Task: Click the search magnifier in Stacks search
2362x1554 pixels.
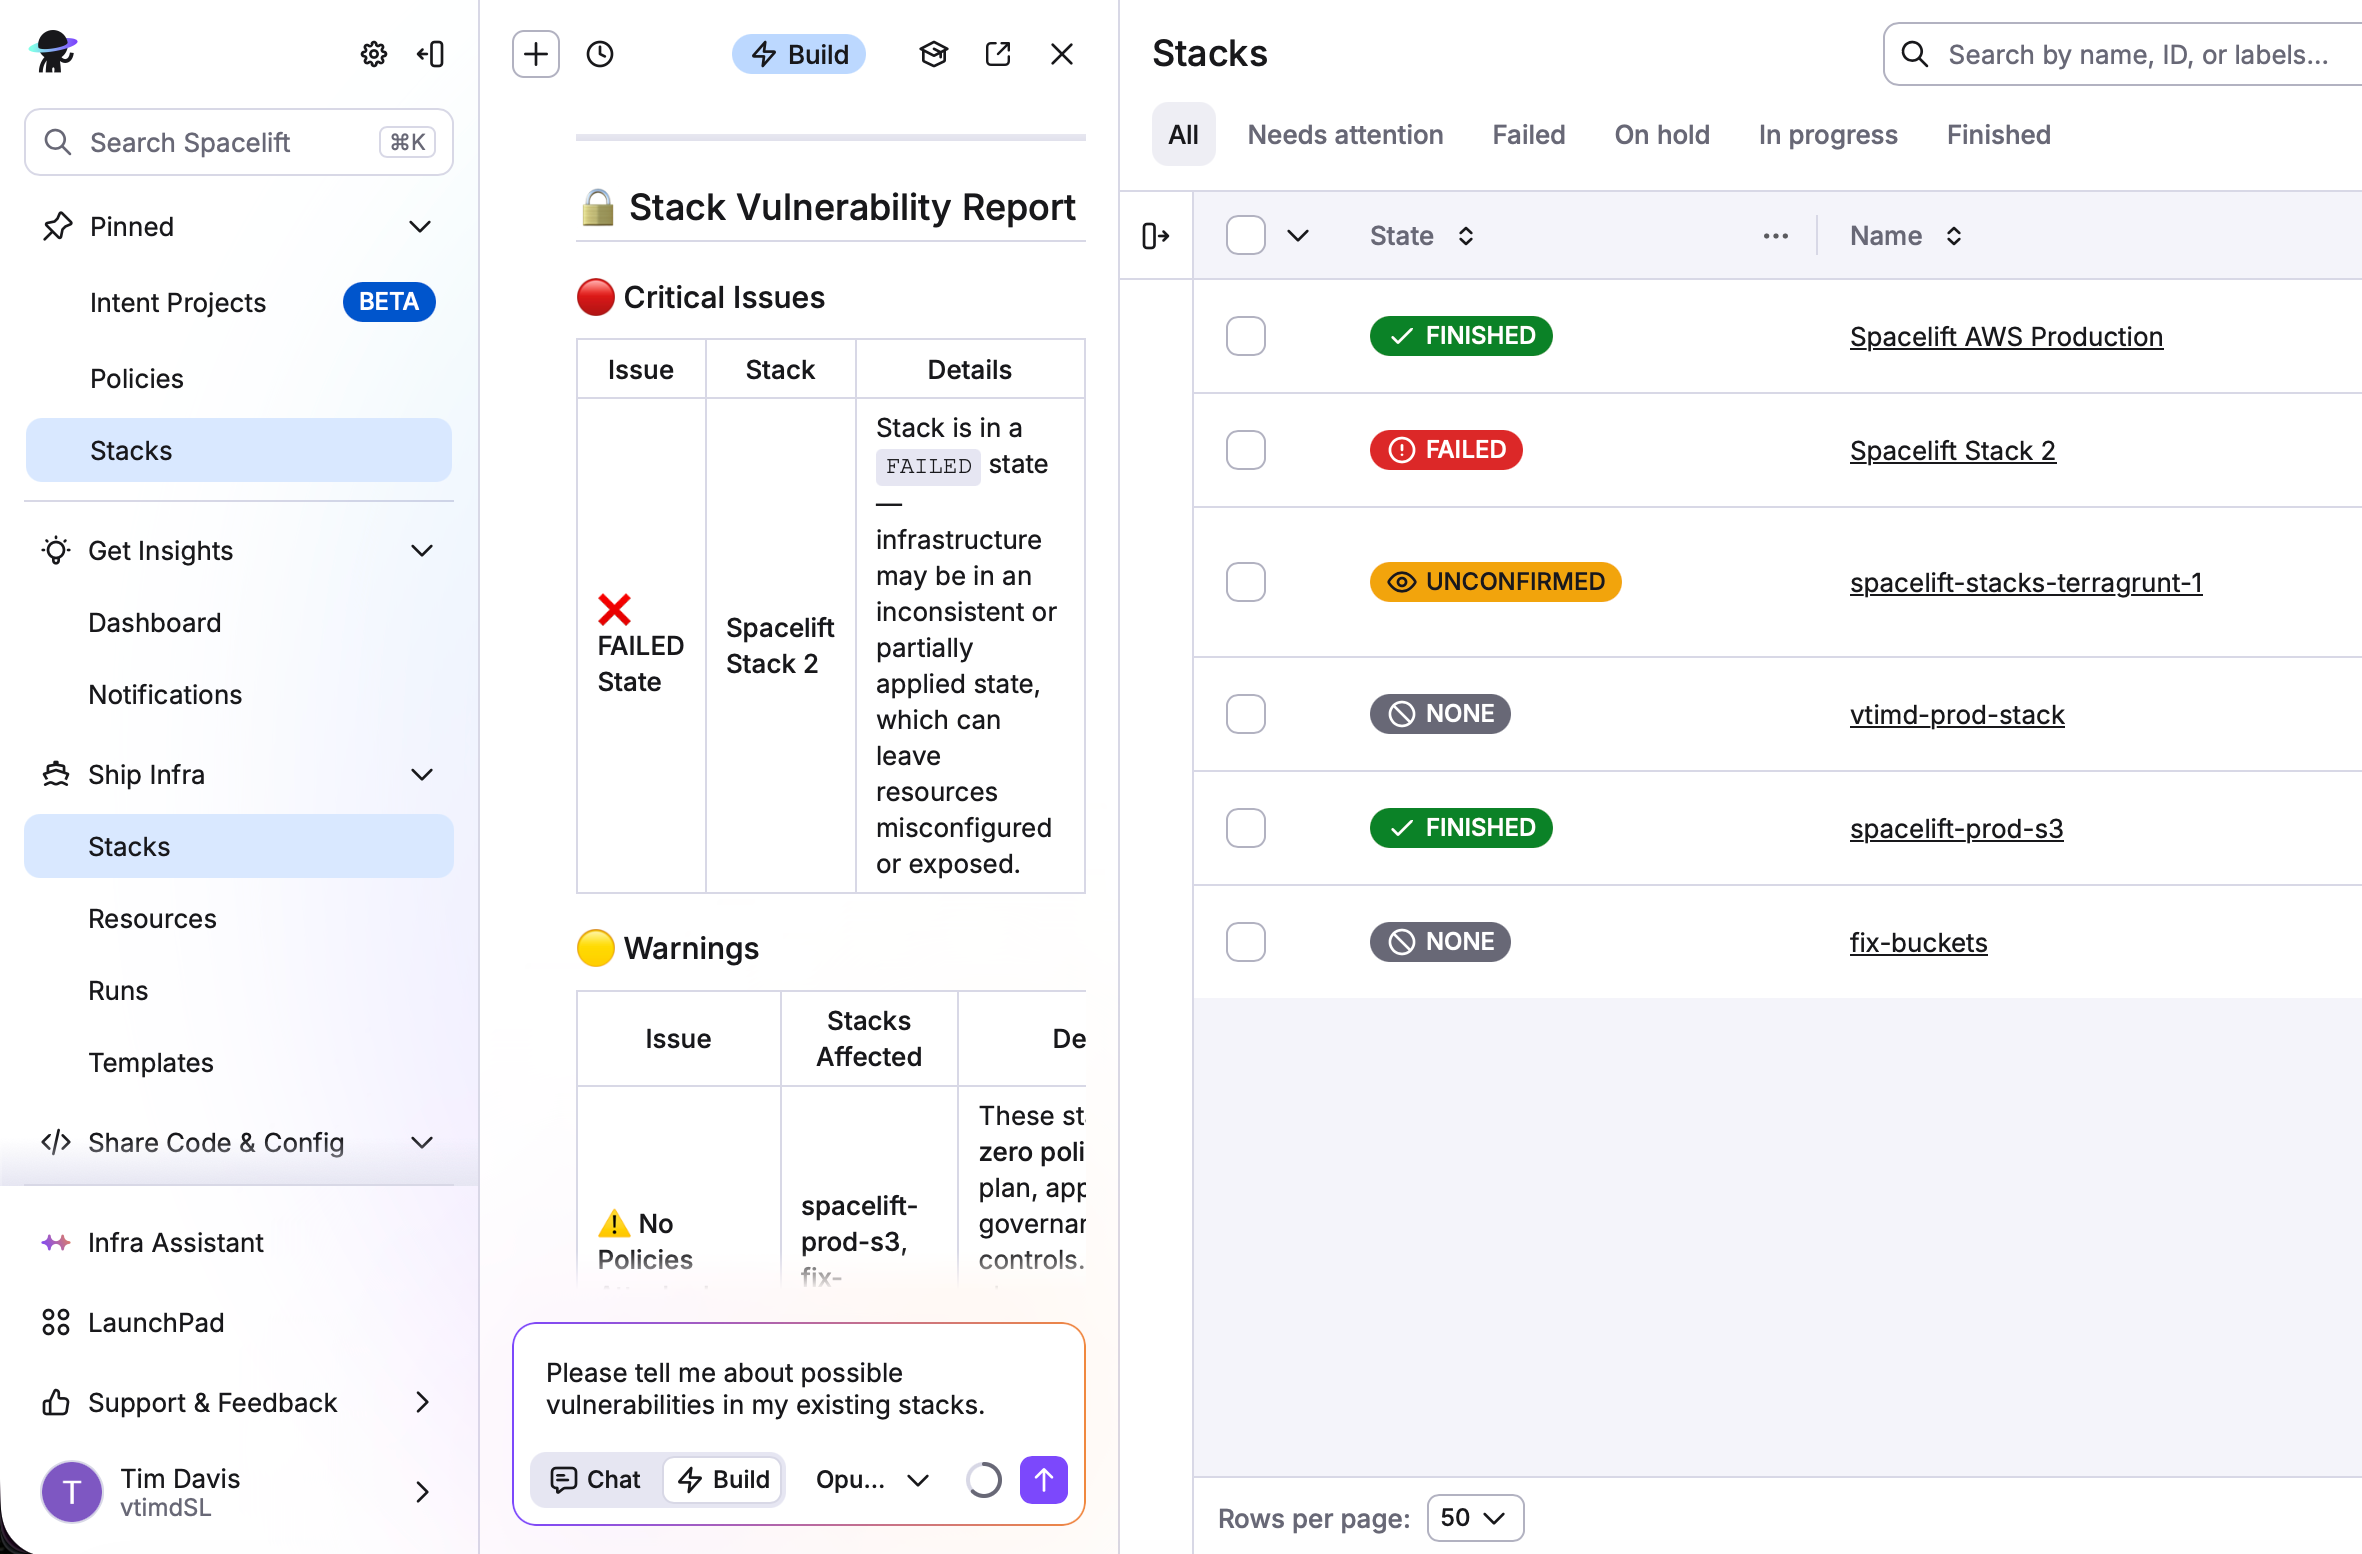Action: (x=1914, y=54)
